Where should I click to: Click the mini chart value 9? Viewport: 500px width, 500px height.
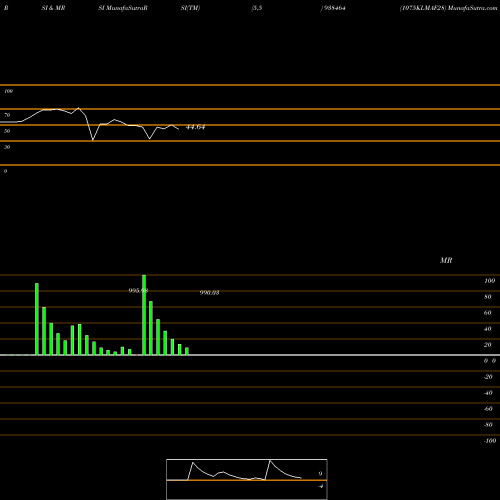pyautogui.click(x=320, y=474)
